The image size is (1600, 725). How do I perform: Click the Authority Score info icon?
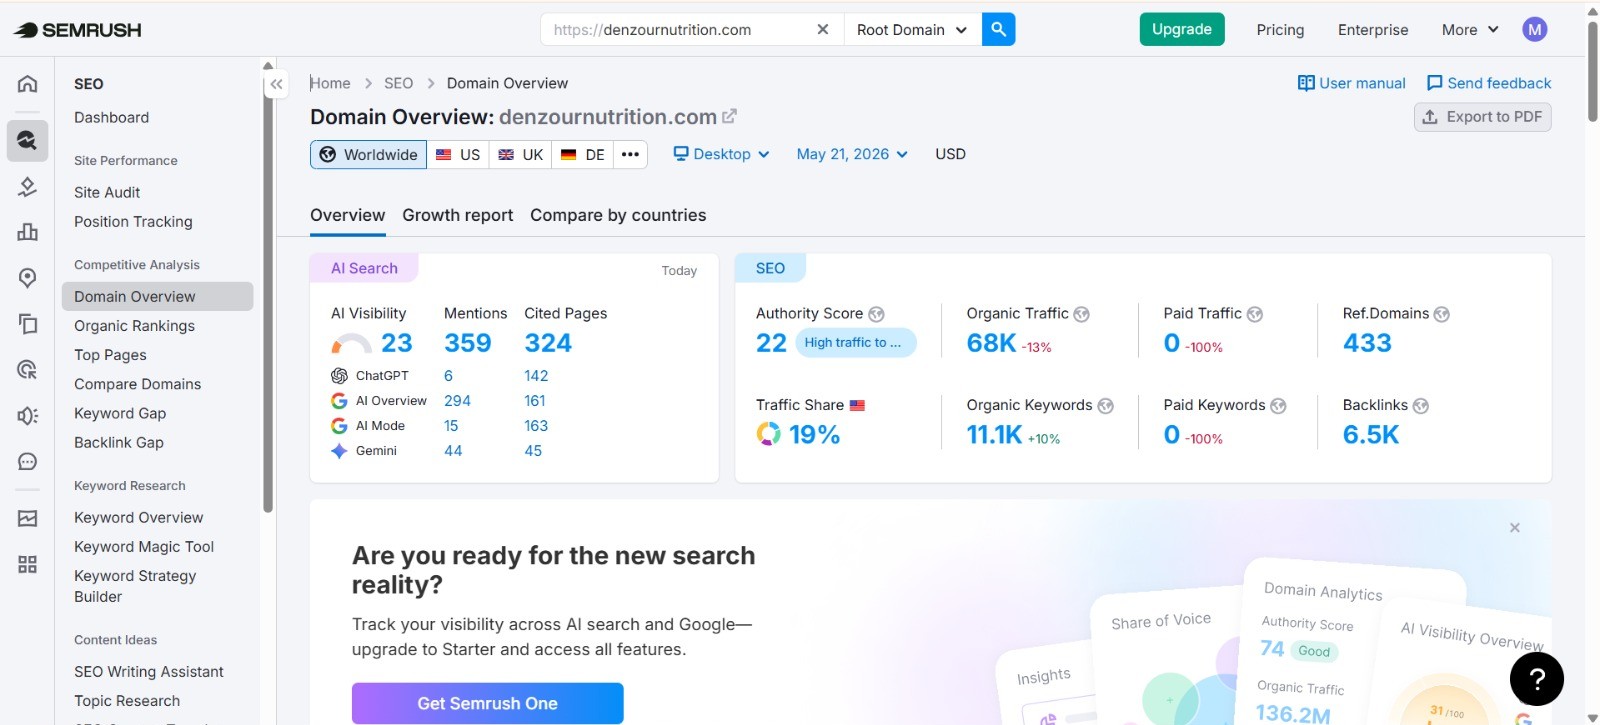tap(876, 314)
